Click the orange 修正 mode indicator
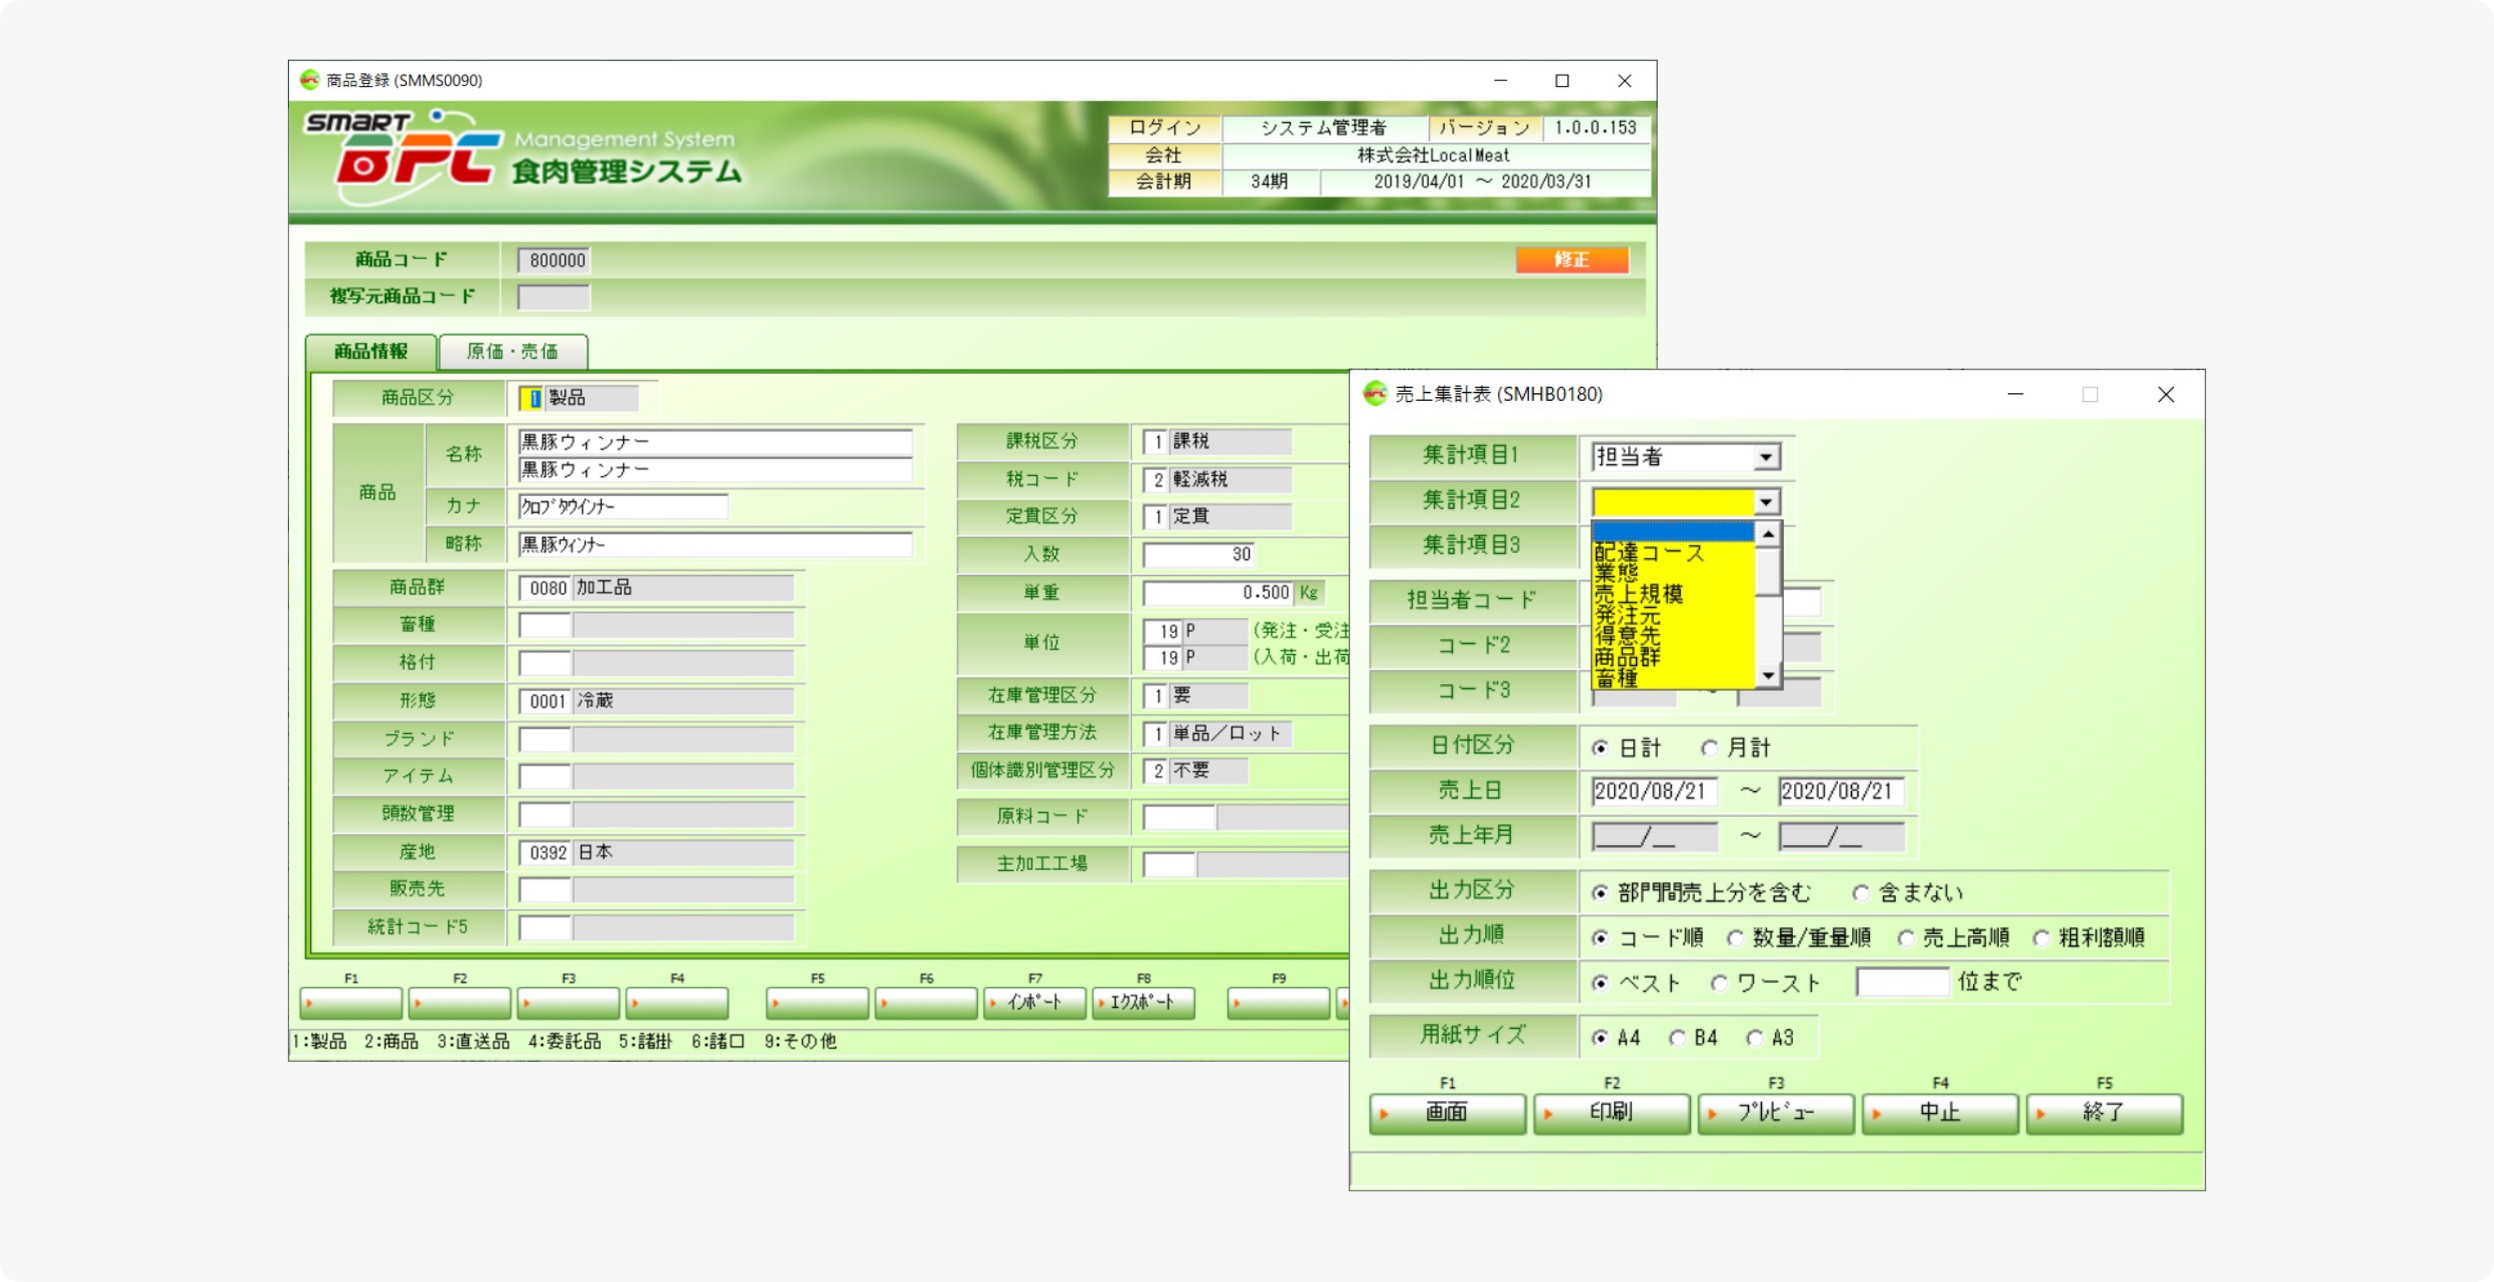The height and width of the screenshot is (1282, 2494). [1572, 260]
